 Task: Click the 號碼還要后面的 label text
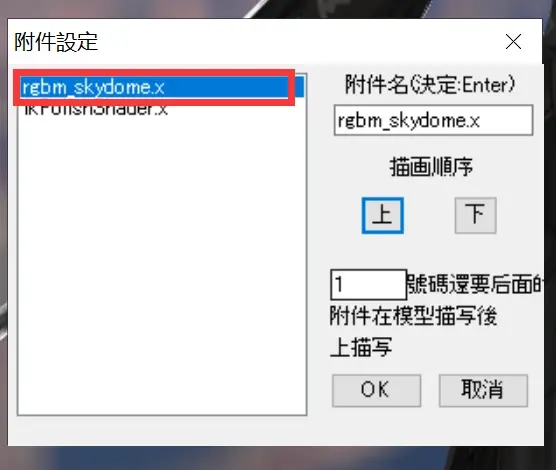(x=474, y=284)
